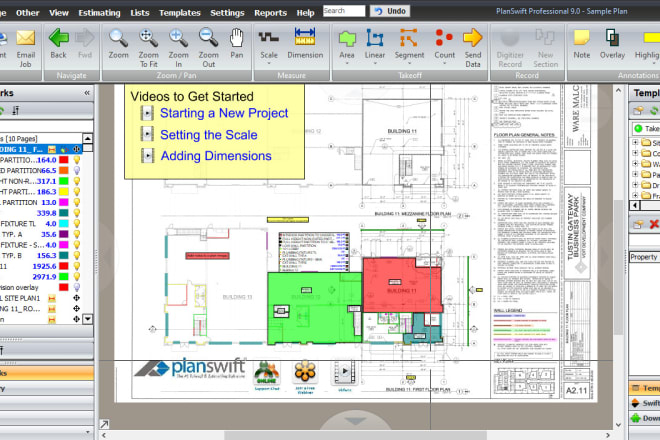Expand the bottom gray arrow handle under the plan
Viewport: 660px width, 440px height.
[355, 421]
